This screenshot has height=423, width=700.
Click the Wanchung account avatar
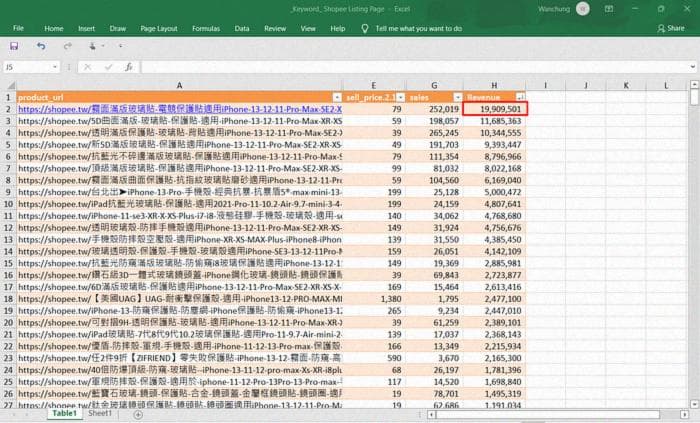583,9
